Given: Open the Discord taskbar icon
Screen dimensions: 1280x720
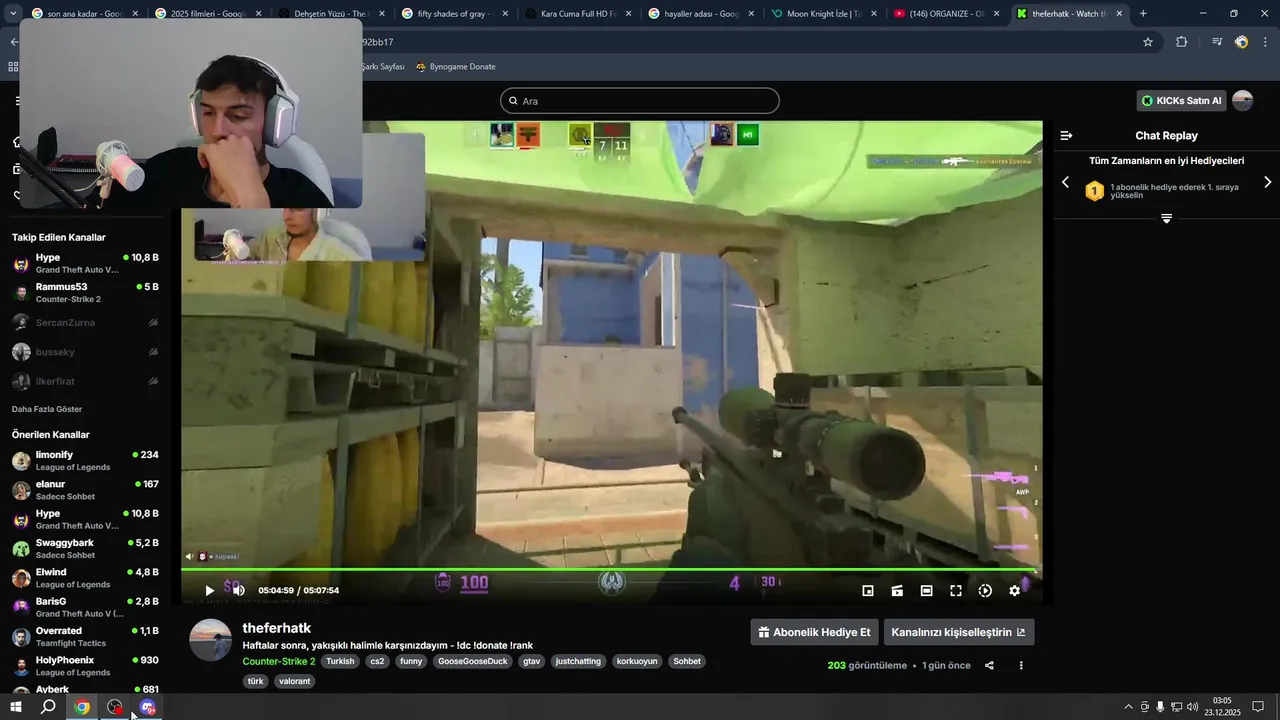Looking at the screenshot, I should point(148,707).
